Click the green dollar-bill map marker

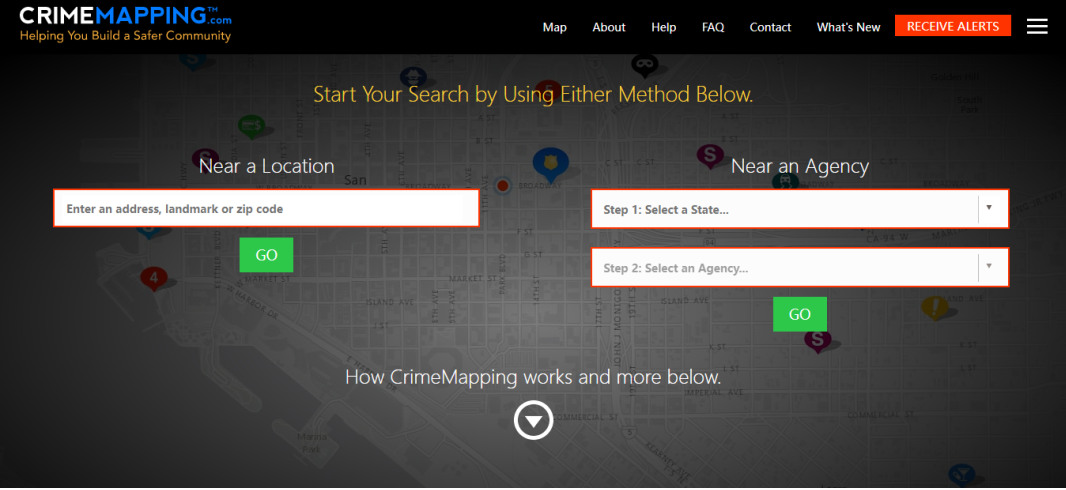(x=251, y=126)
